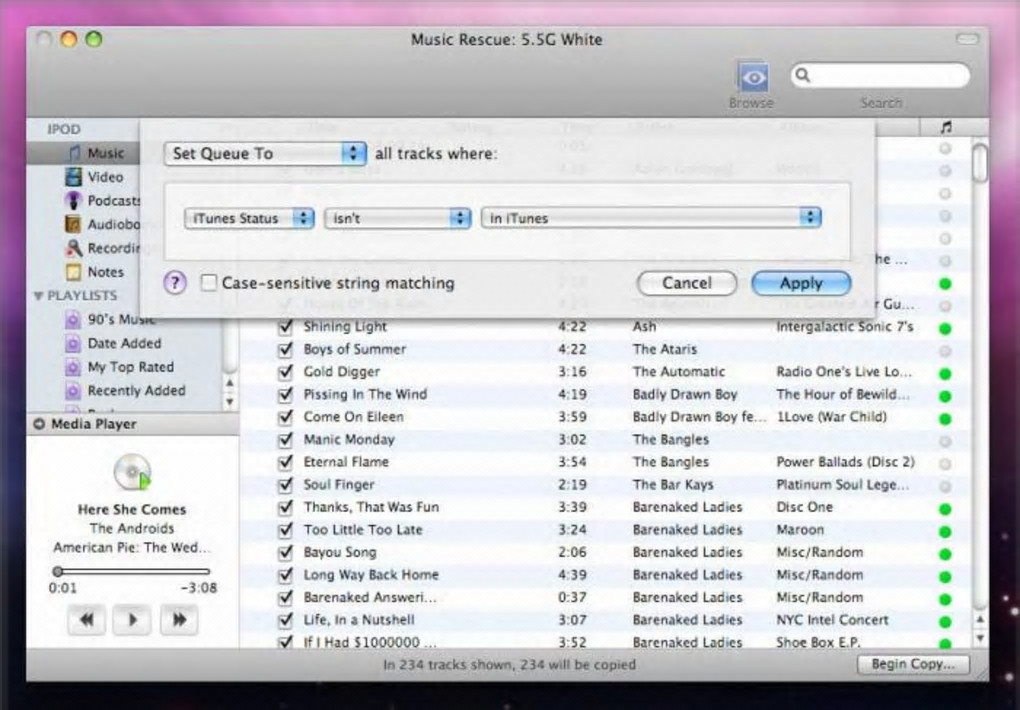This screenshot has width=1020, height=710.
Task: Click the Media Player disc artwork icon
Action: coord(132,472)
